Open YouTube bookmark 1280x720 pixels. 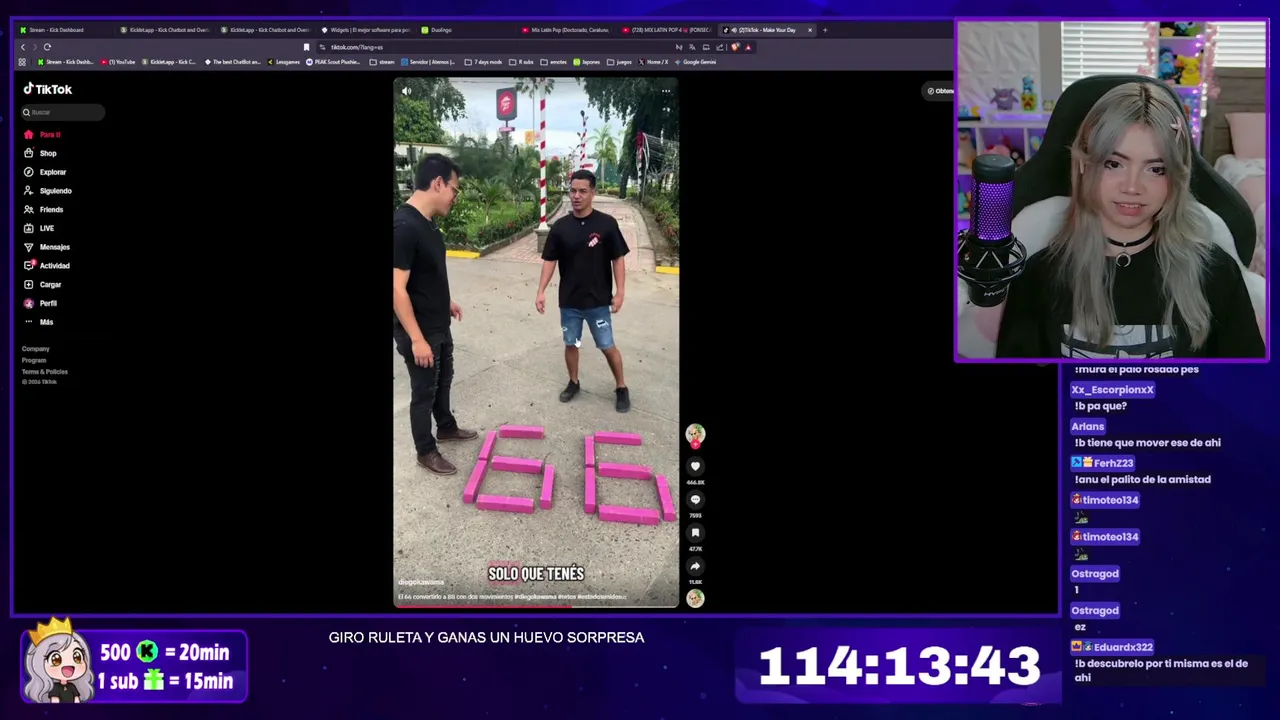click(119, 62)
